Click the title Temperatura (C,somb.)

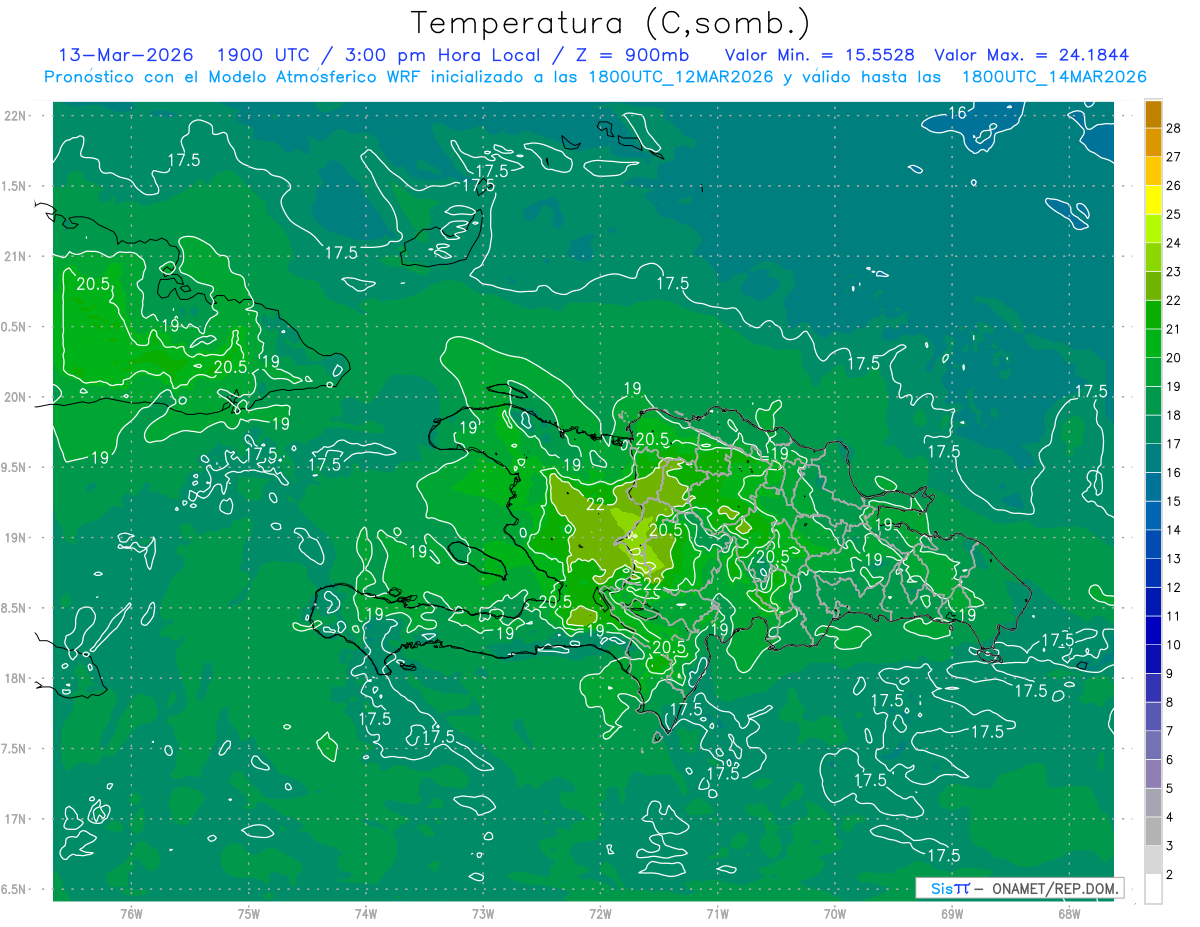click(611, 23)
